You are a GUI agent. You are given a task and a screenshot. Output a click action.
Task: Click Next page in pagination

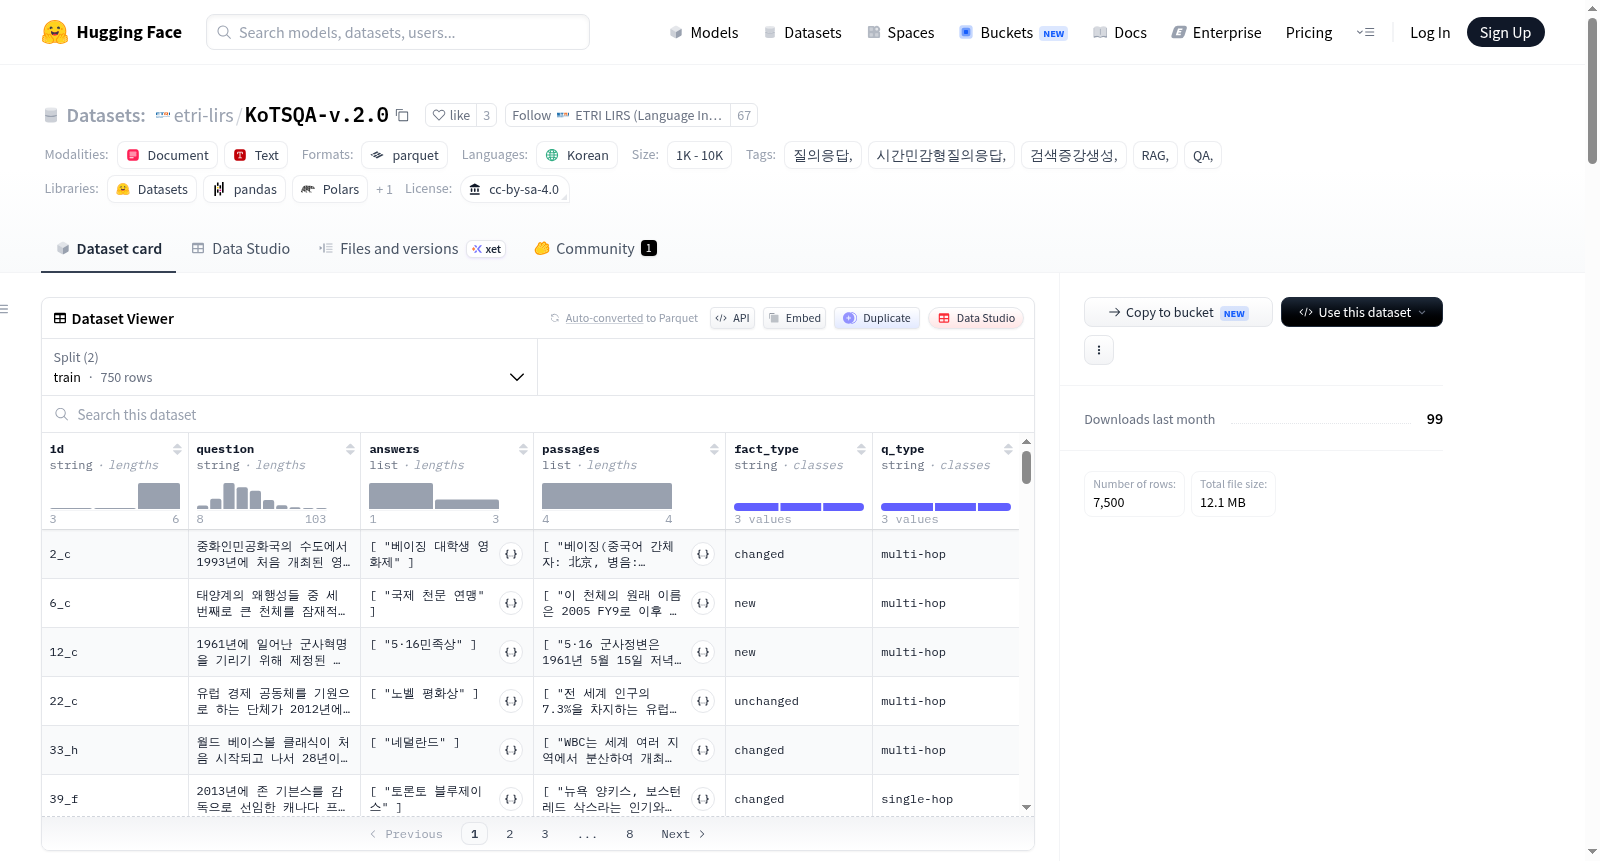pyautogui.click(x=683, y=834)
